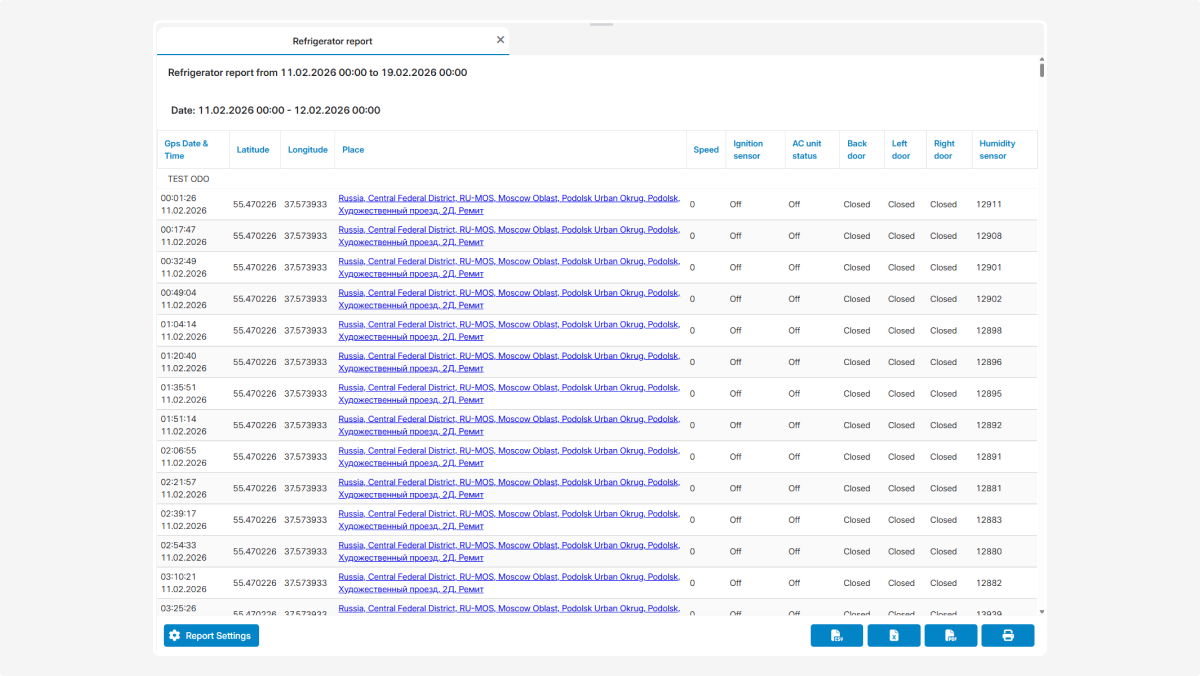Click the vertical scrollbar thumb

coord(1041,68)
